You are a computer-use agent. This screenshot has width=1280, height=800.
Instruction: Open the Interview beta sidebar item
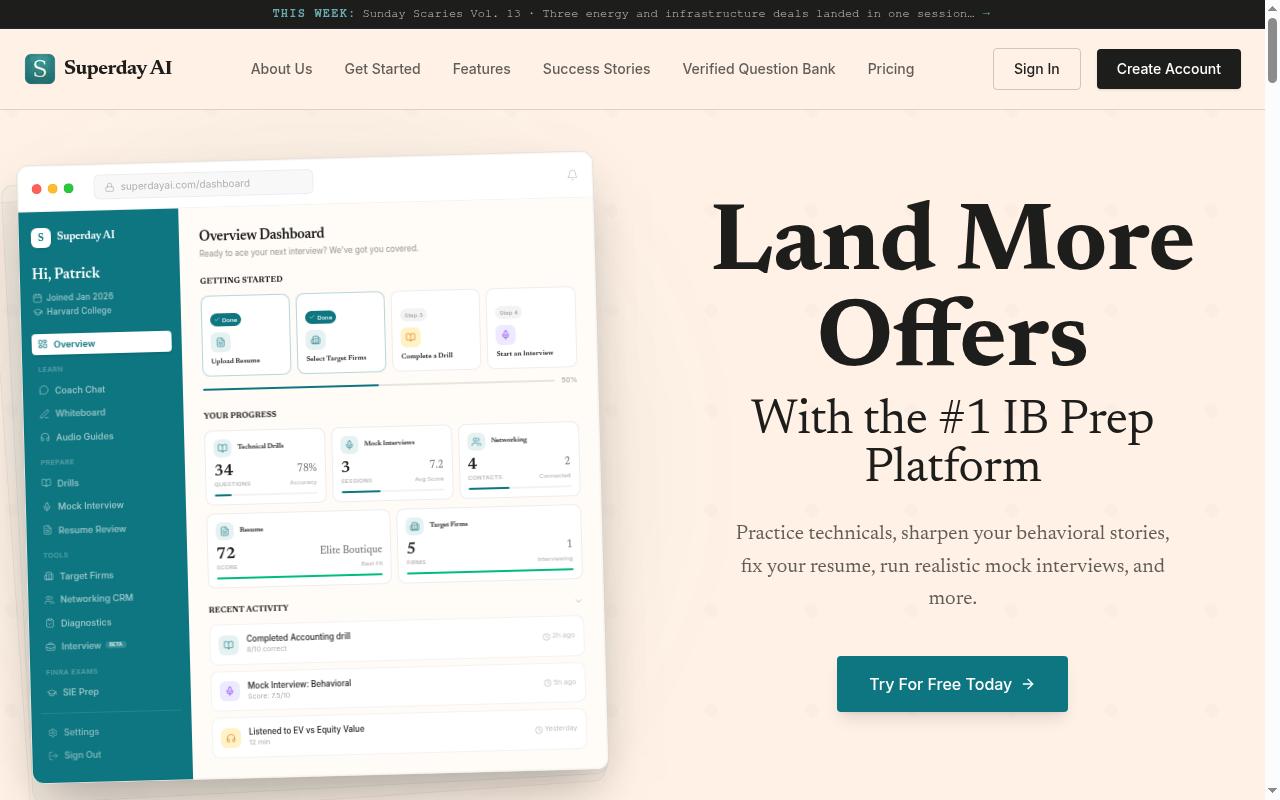tap(86, 646)
